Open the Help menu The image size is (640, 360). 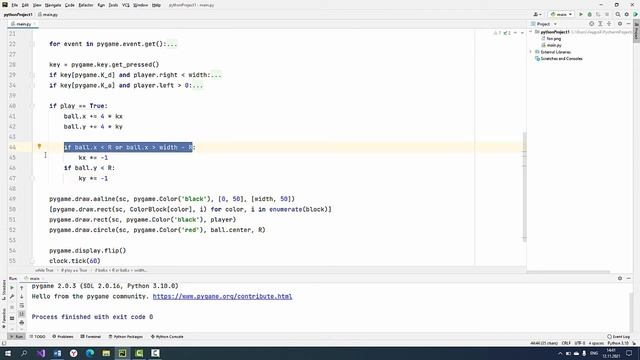pos(156,5)
